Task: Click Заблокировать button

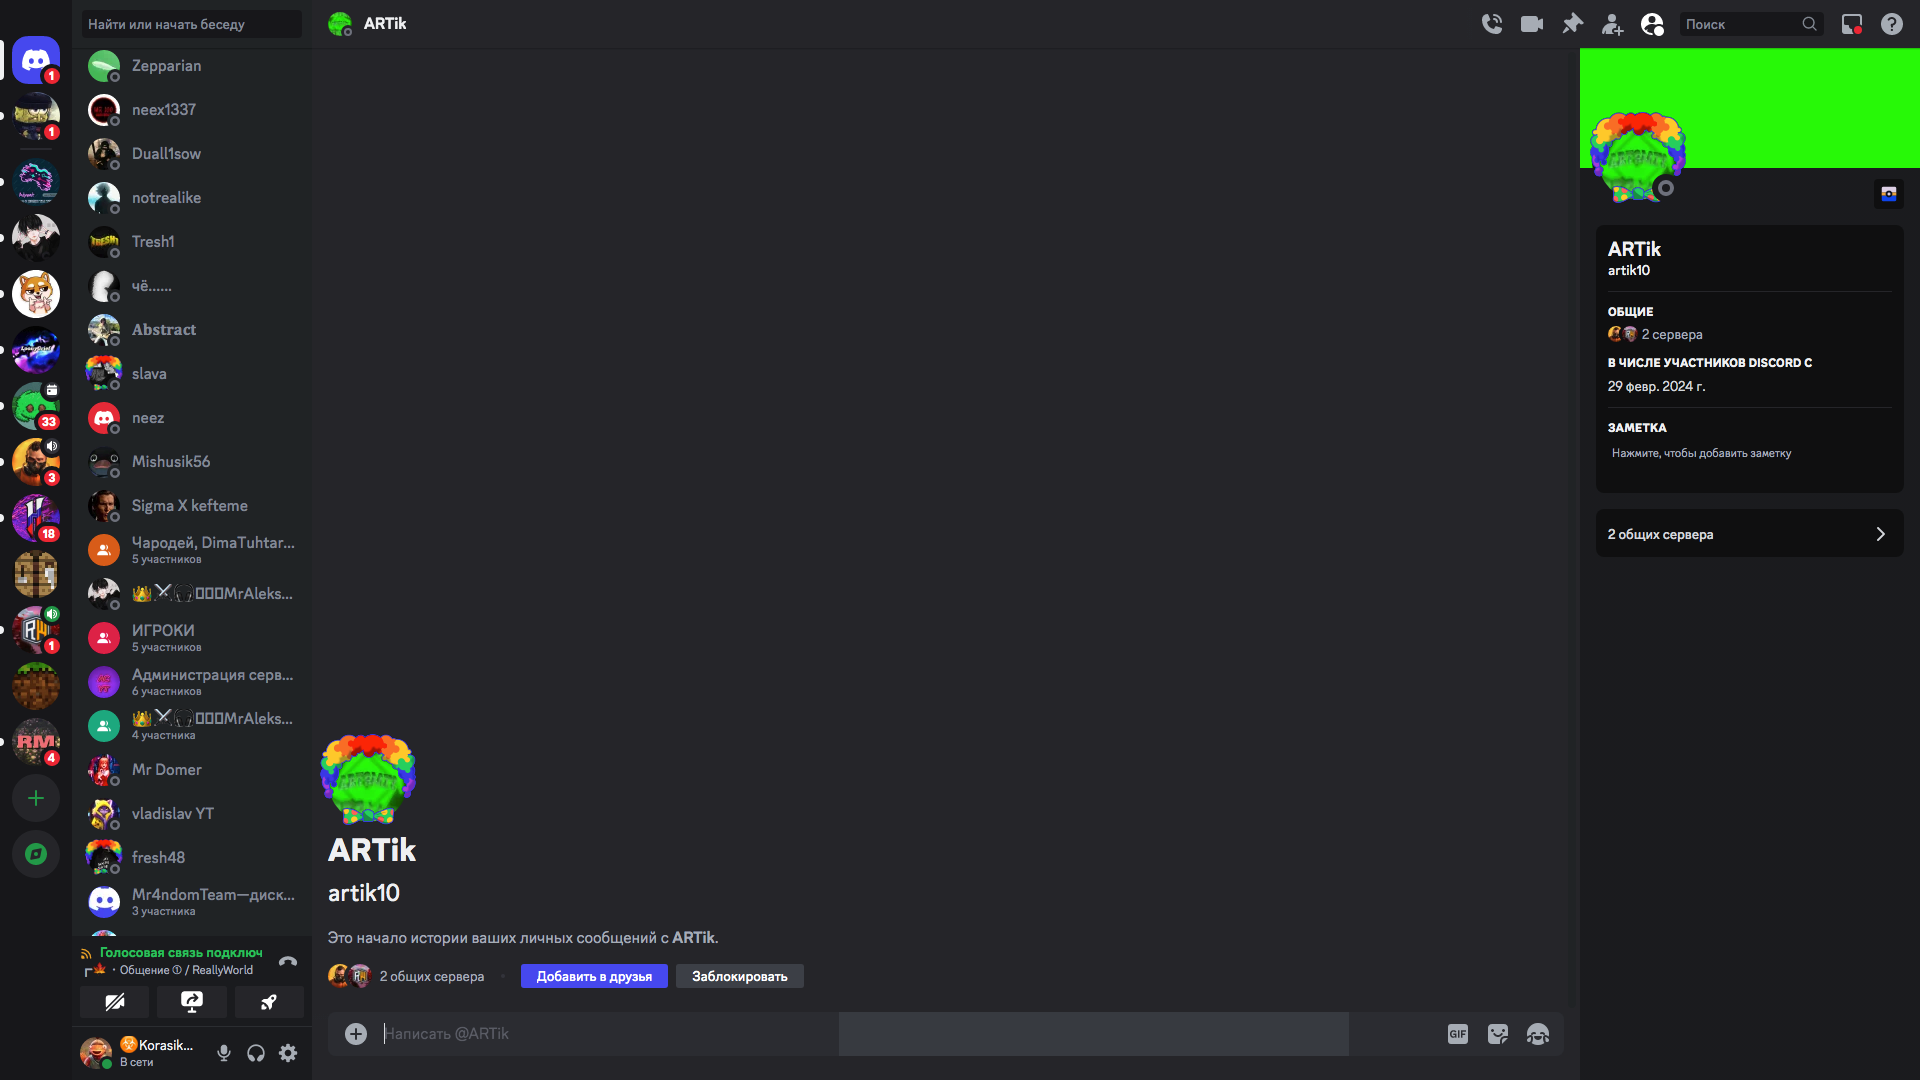Action: pos(740,976)
